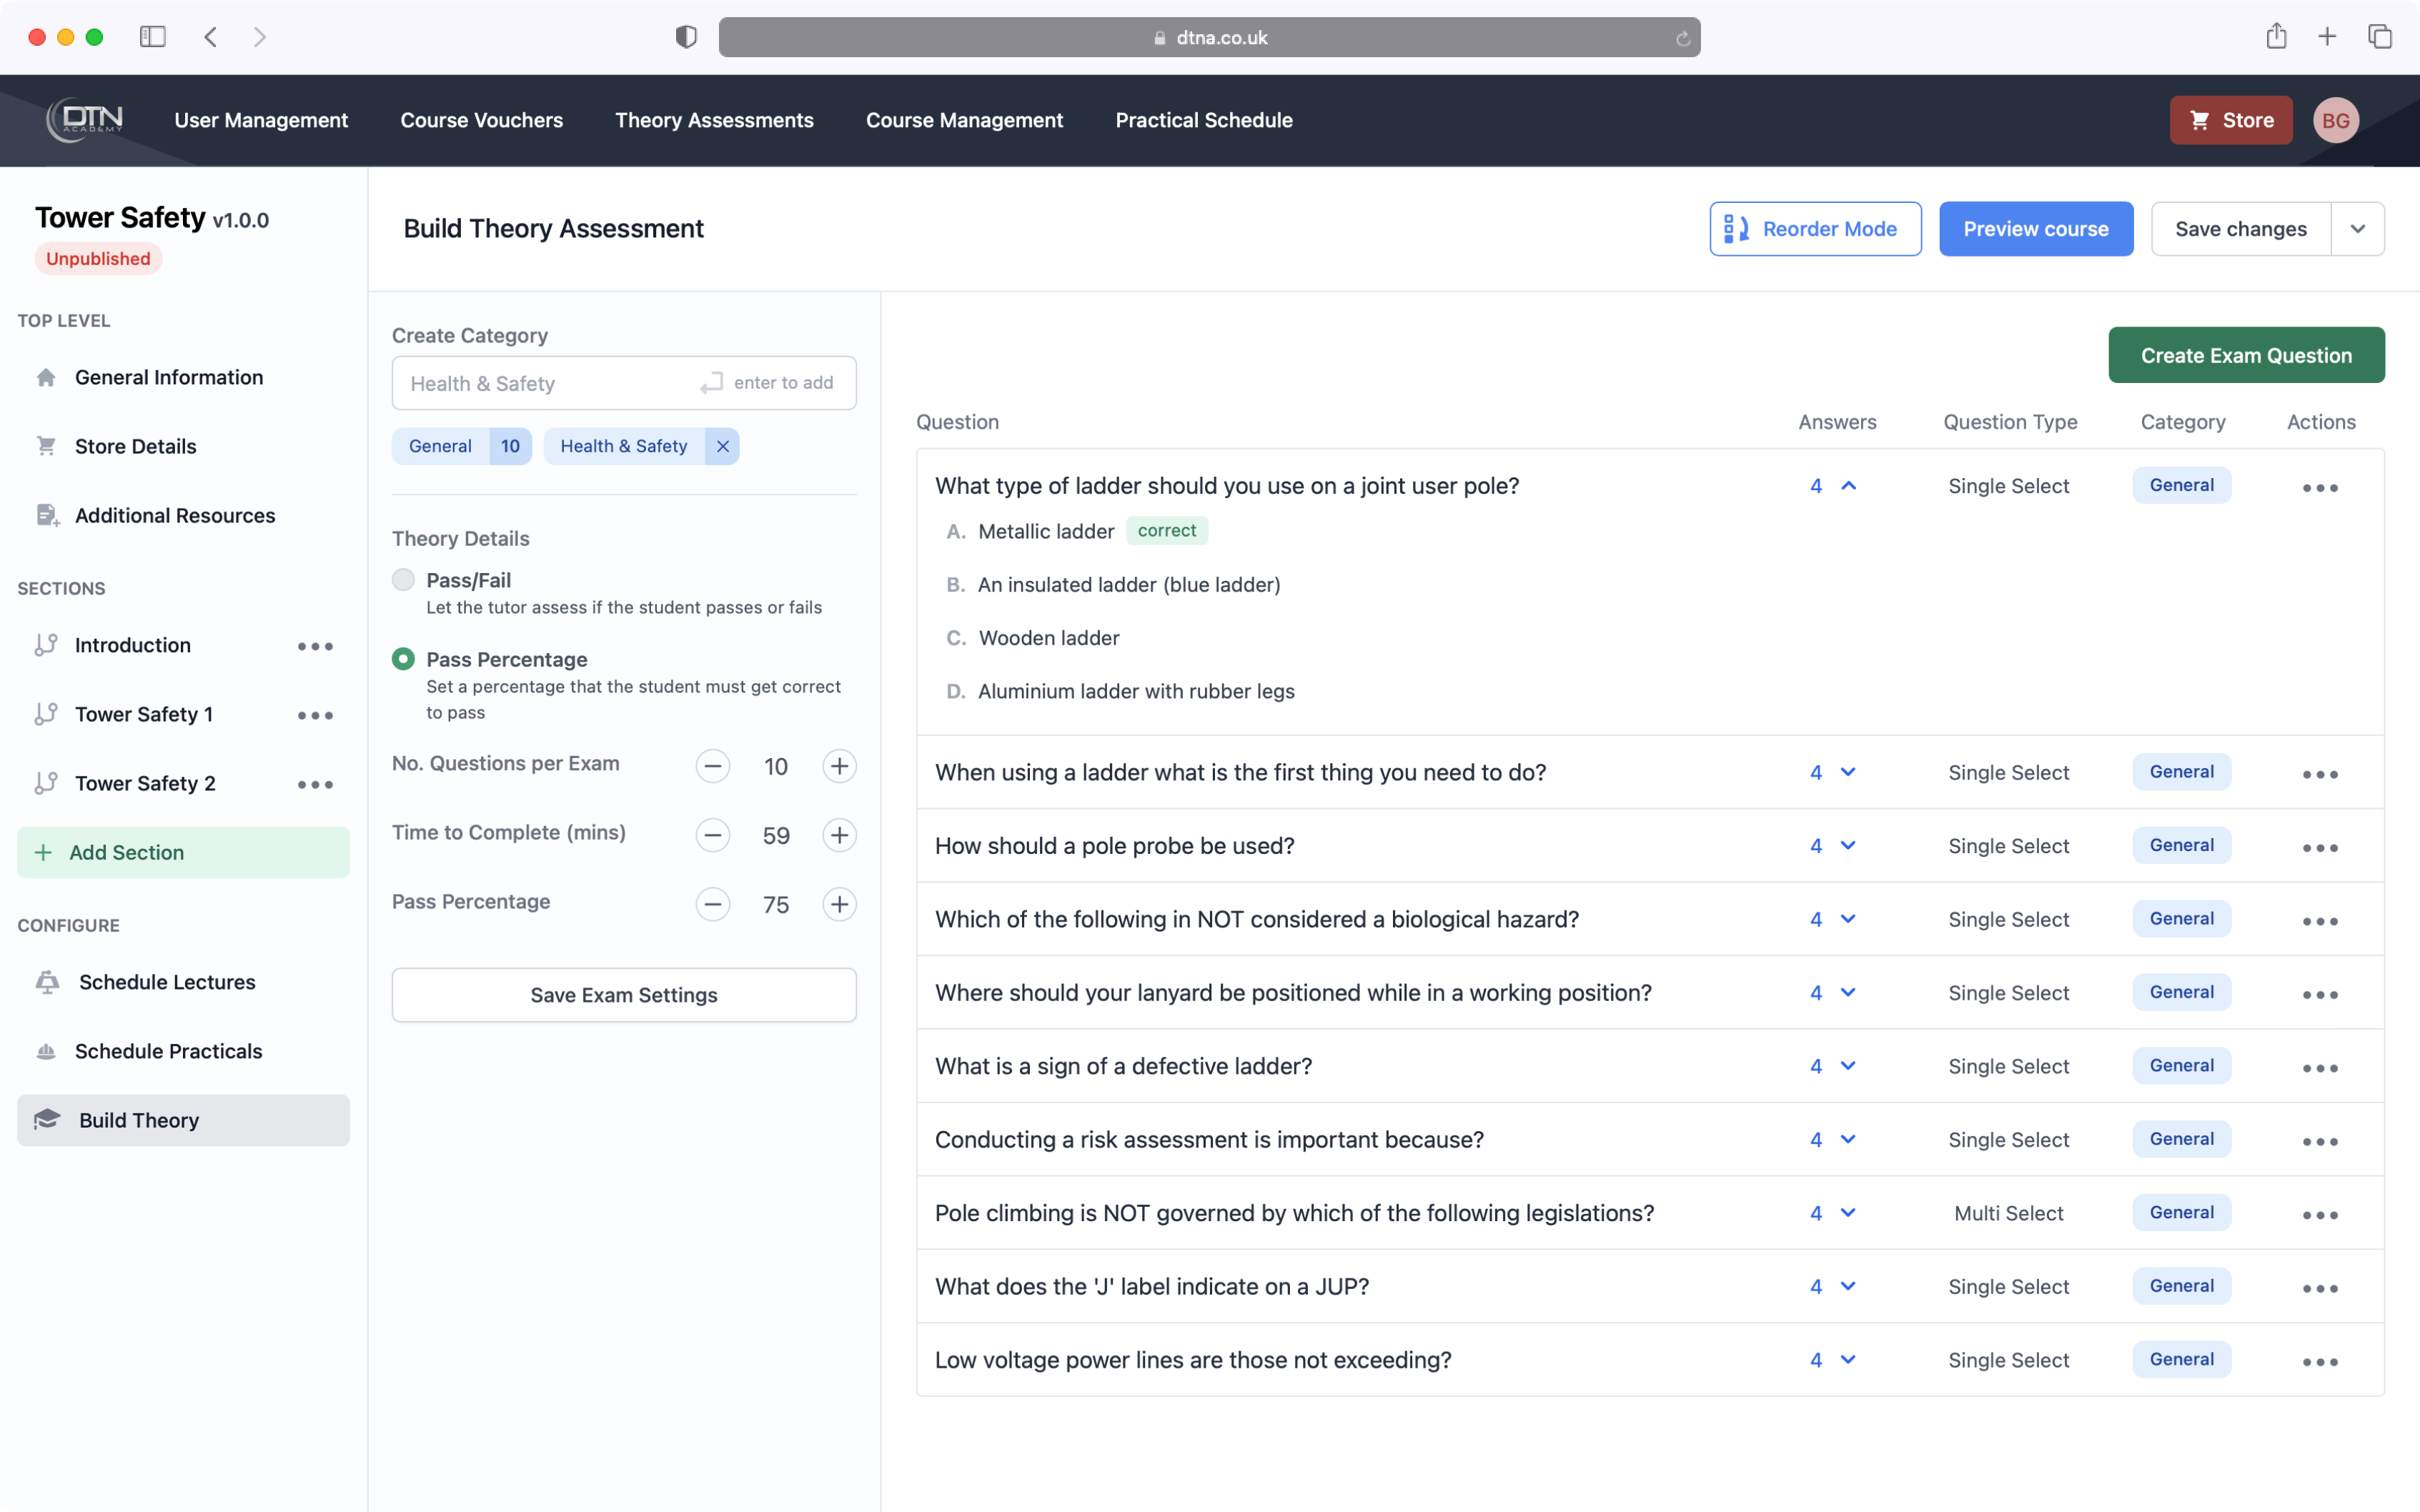The image size is (2420, 1512).
Task: Click the Schedule Practicals icon
Action: click(46, 1051)
